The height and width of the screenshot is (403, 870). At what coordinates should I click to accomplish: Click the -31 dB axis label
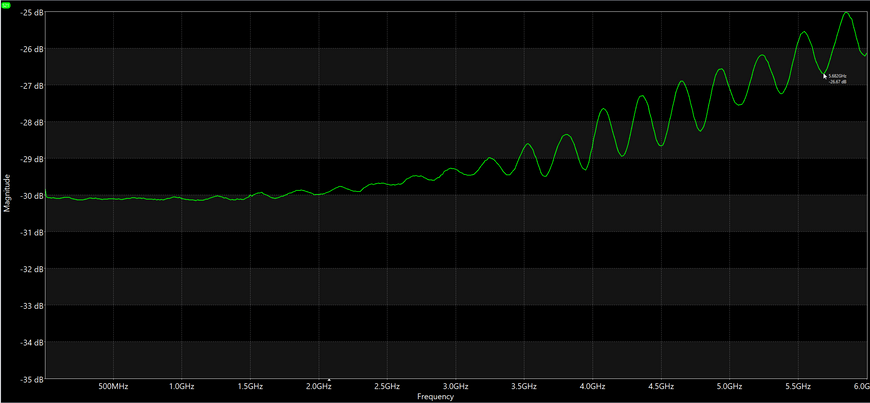click(32, 233)
